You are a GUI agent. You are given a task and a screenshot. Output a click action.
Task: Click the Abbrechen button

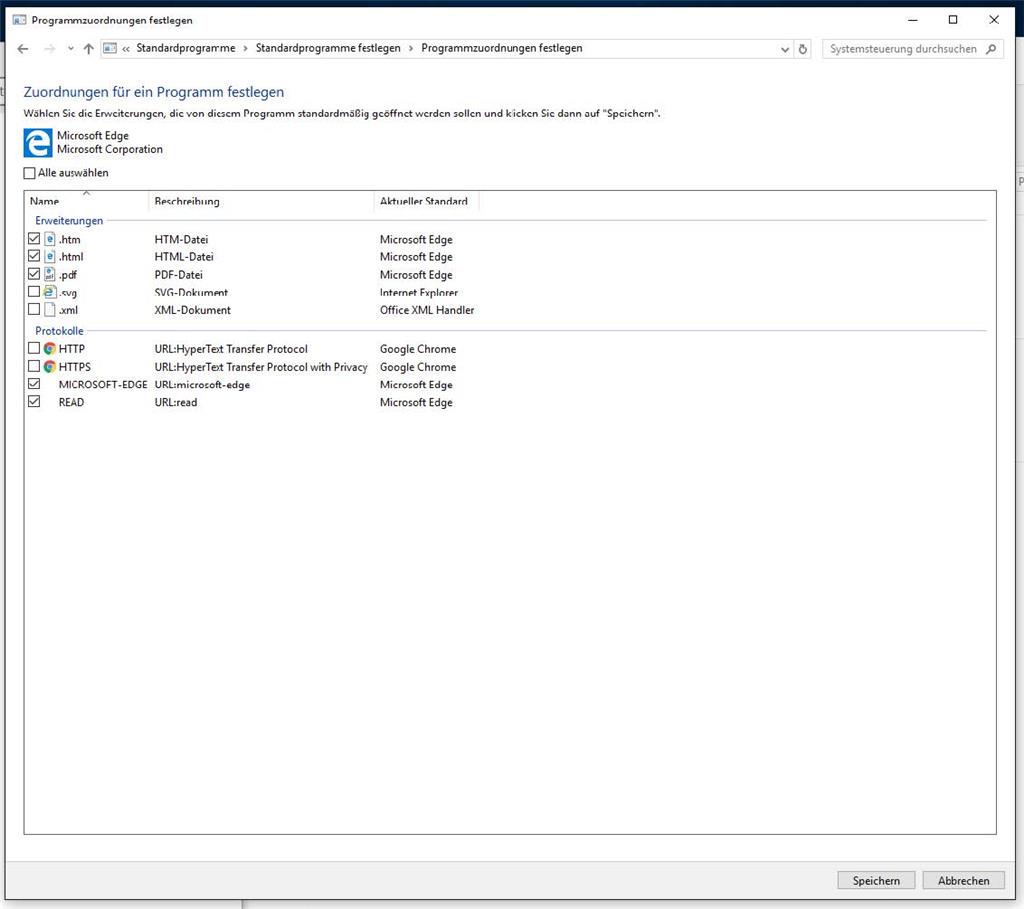point(963,880)
